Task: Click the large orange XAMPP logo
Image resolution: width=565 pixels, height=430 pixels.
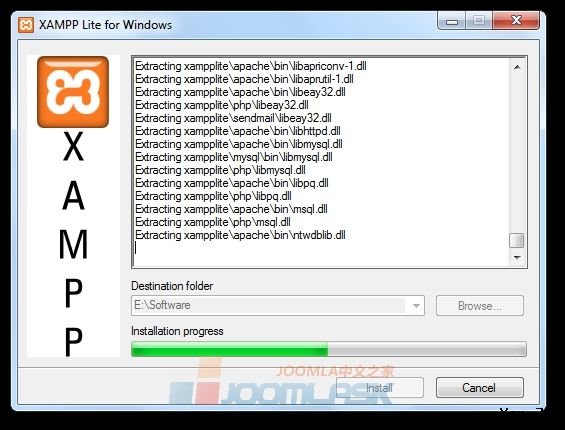Action: 73,92
